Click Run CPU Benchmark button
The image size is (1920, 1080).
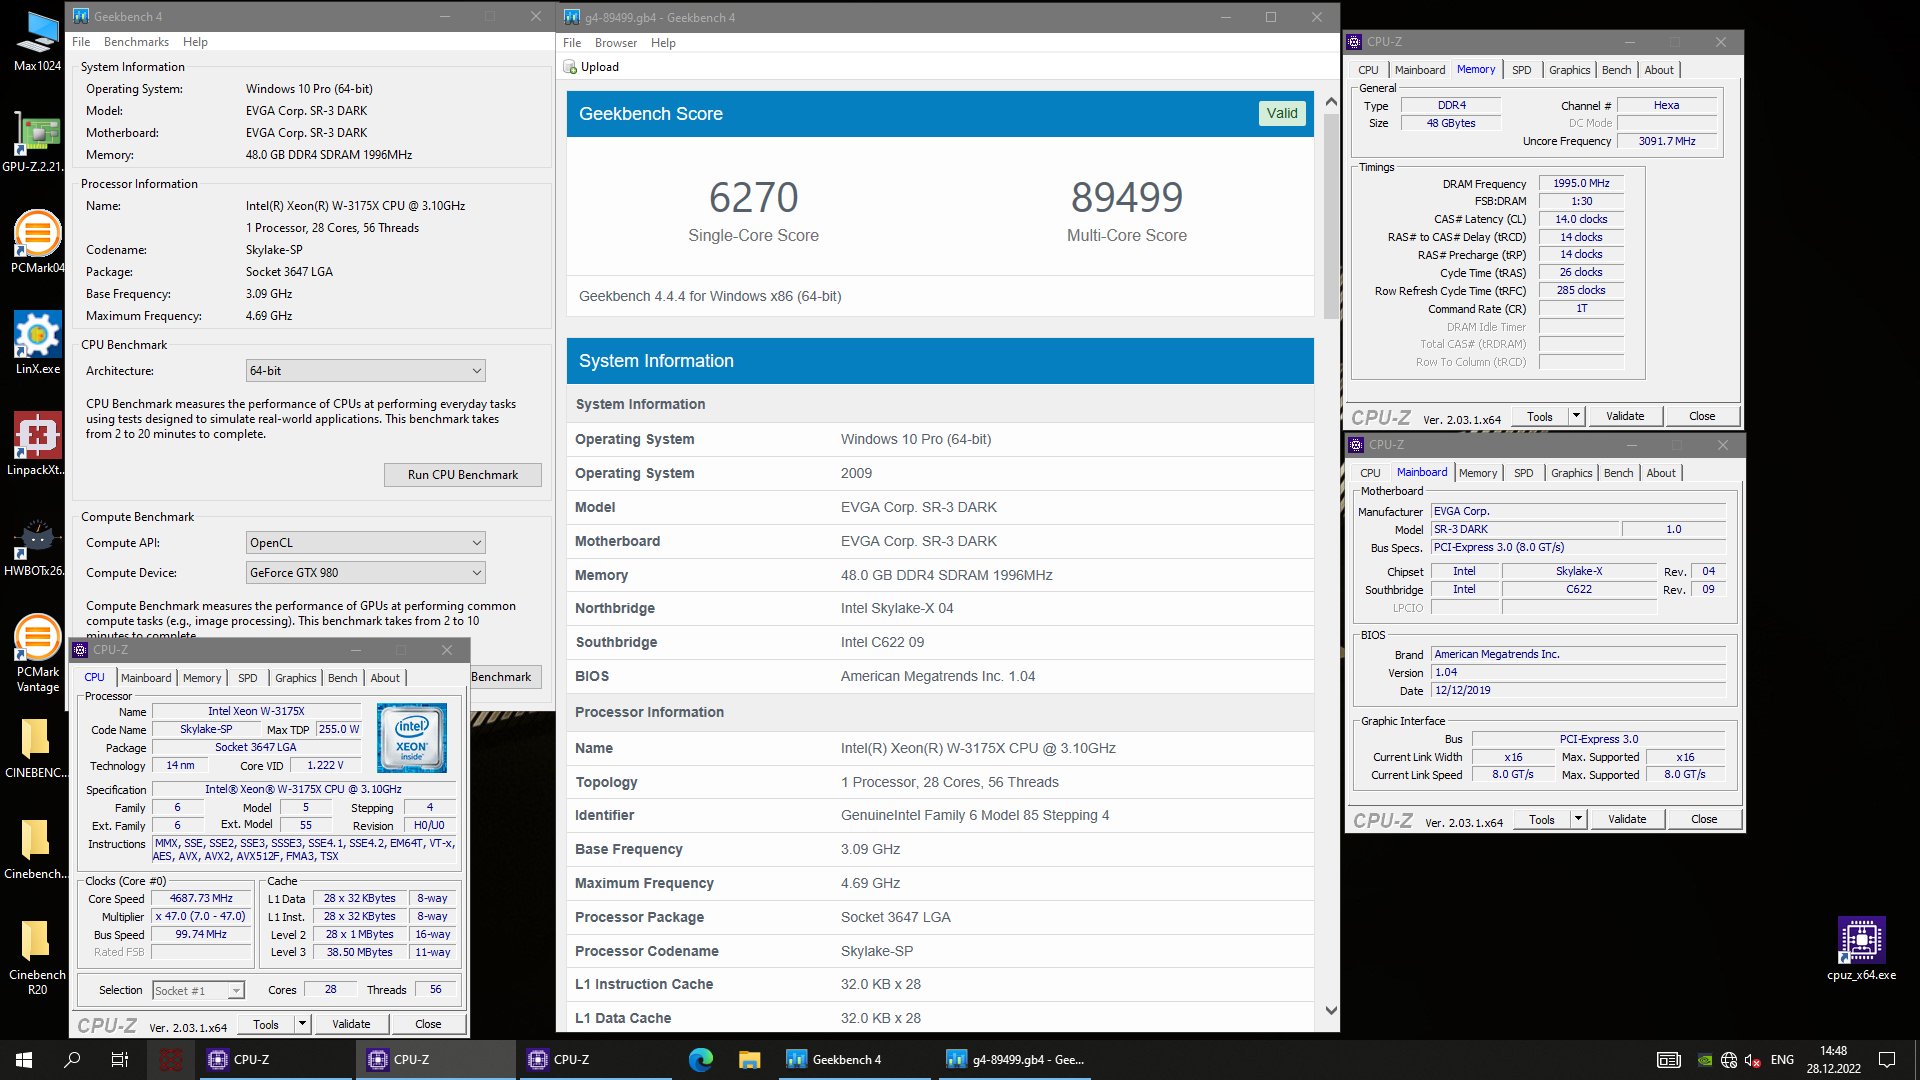coord(463,475)
